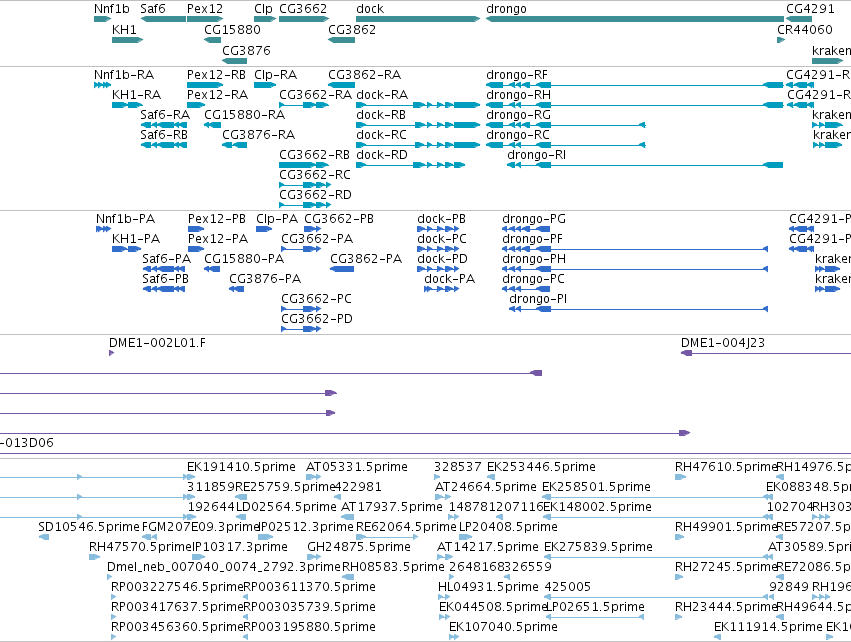The width and height of the screenshot is (851, 642).
Task: Click the Saf6 gene label
Action: [x=153, y=9]
